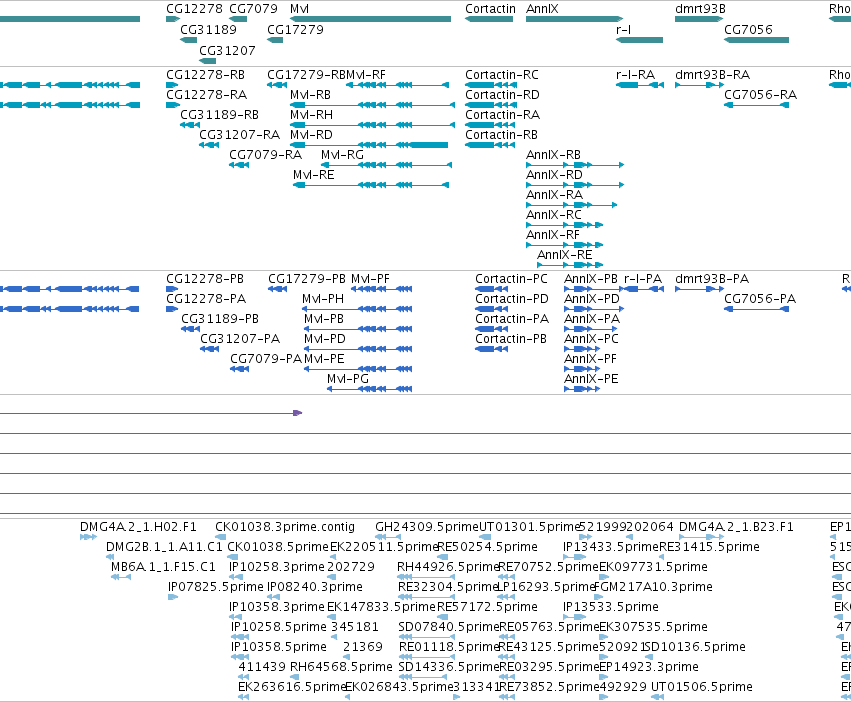Select protein CG7056-PA

point(756,309)
